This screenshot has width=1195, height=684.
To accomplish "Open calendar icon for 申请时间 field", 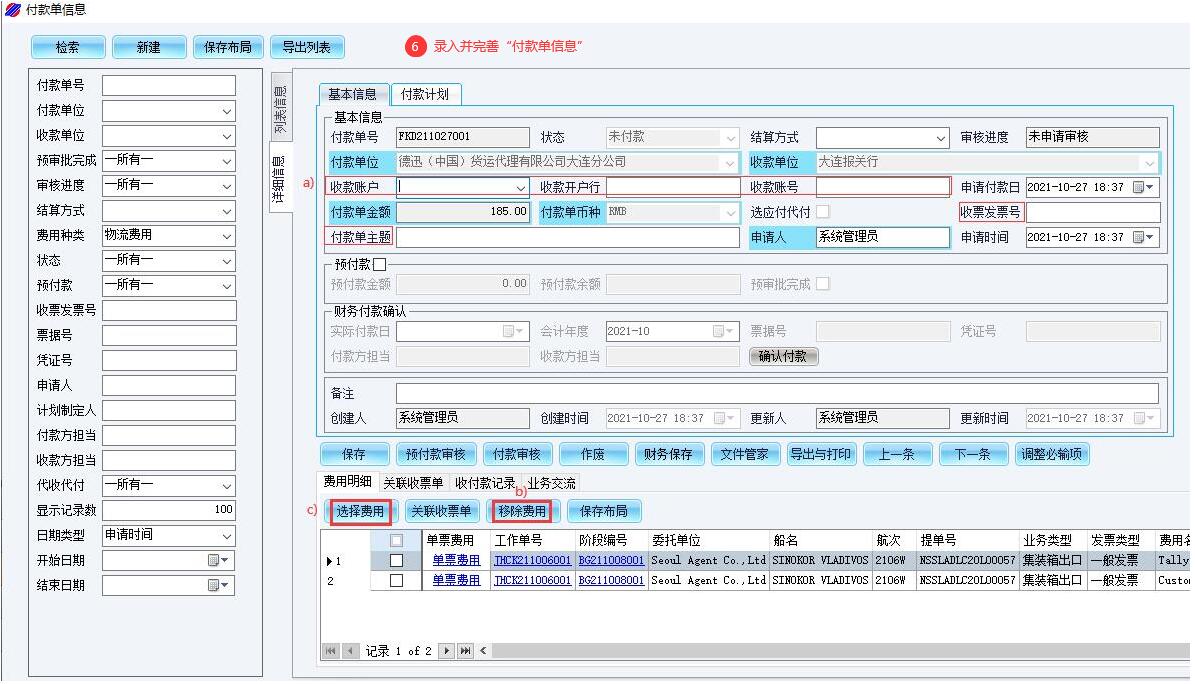I will pos(1141,238).
